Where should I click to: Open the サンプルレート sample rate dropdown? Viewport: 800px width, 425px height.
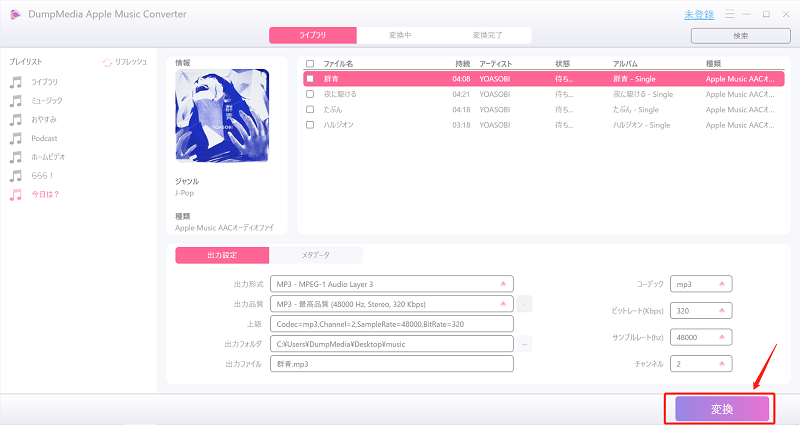coord(701,337)
